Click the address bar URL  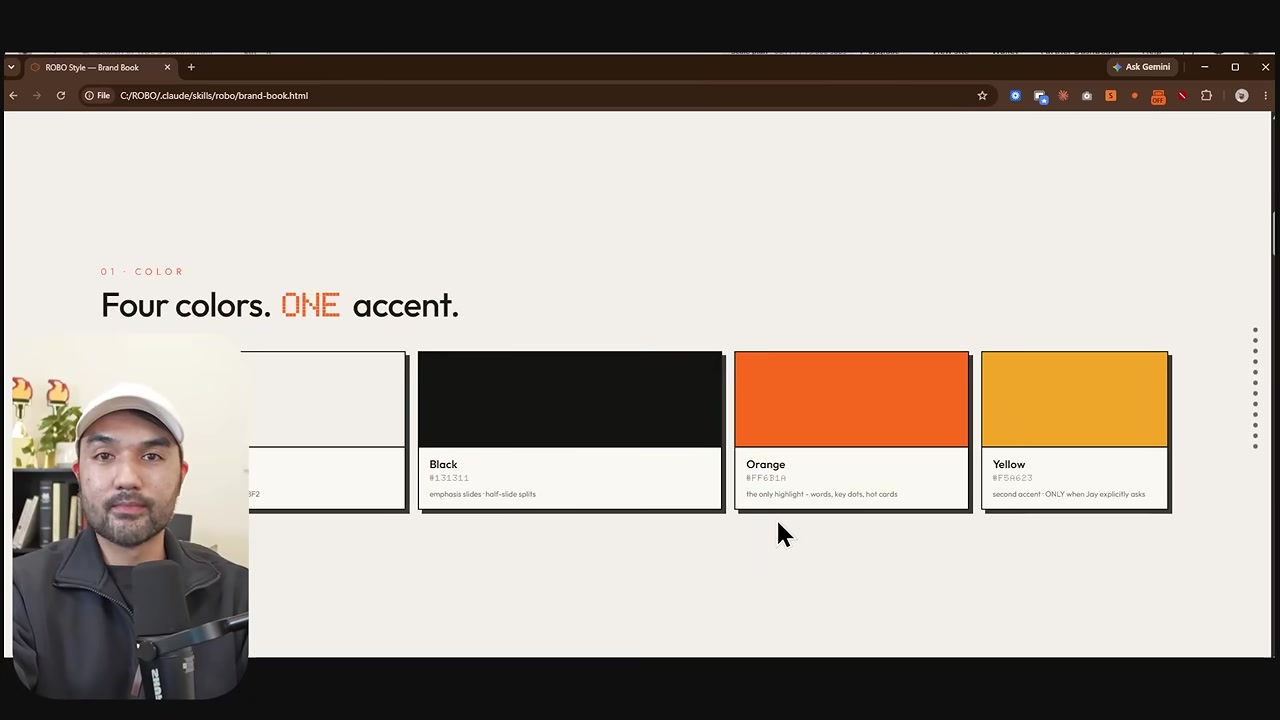click(214, 95)
